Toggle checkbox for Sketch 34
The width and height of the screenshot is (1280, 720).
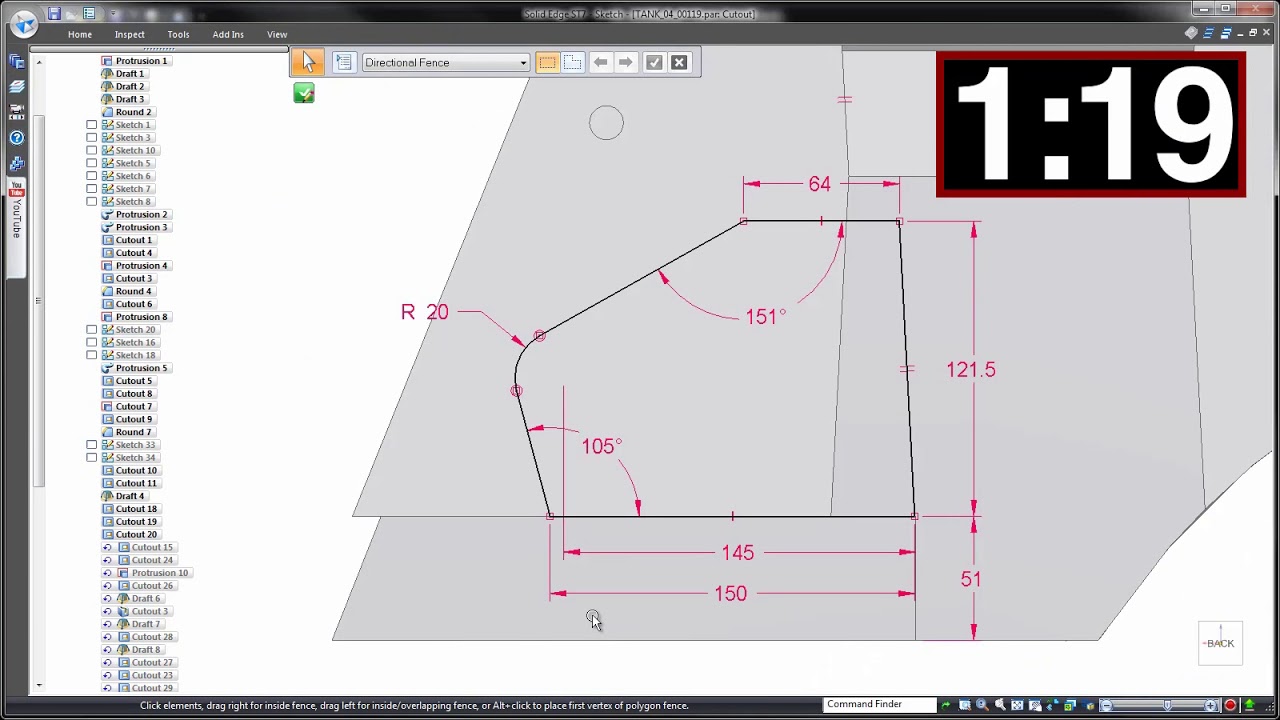[x=92, y=457]
